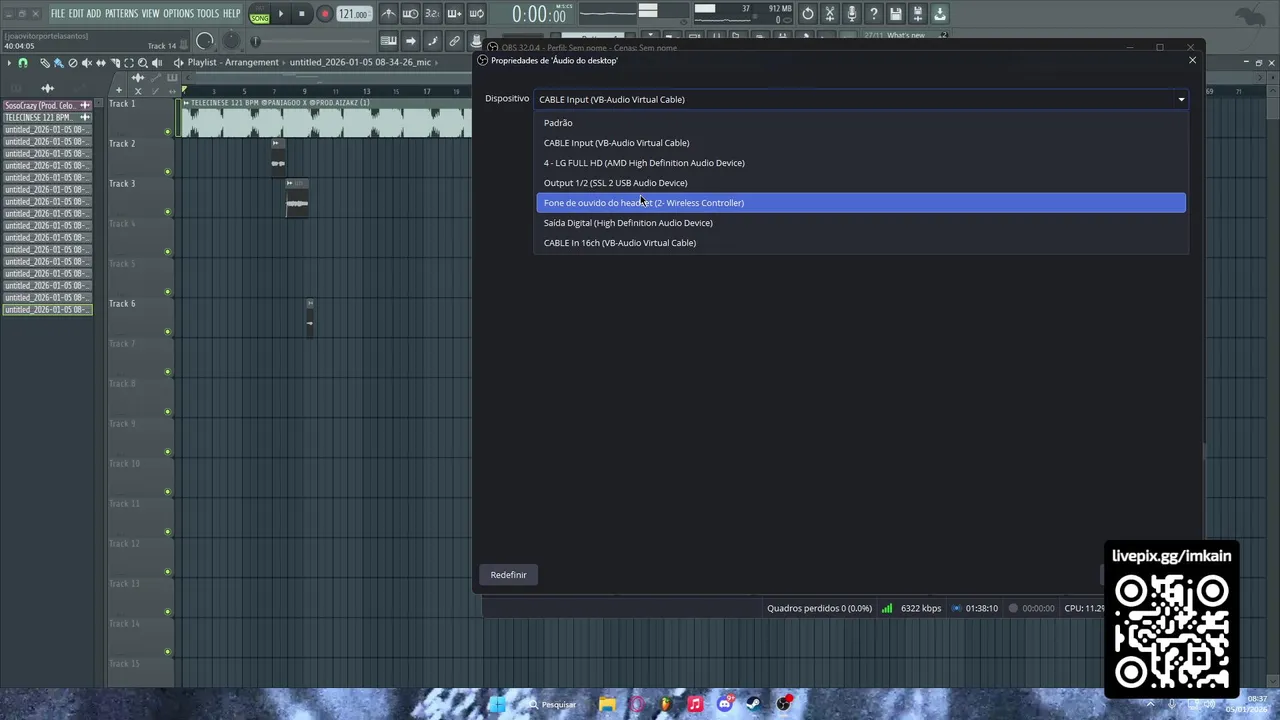Select the playlist paint brush tool

pyautogui.click(x=58, y=63)
